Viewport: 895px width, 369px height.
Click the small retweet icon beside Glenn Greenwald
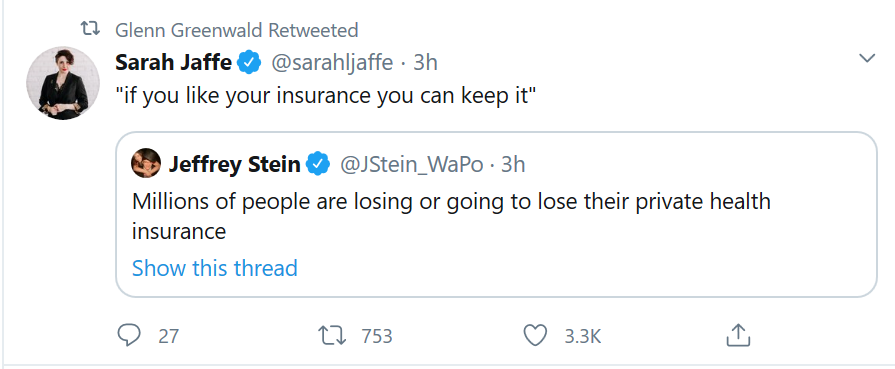pyautogui.click(x=90, y=29)
